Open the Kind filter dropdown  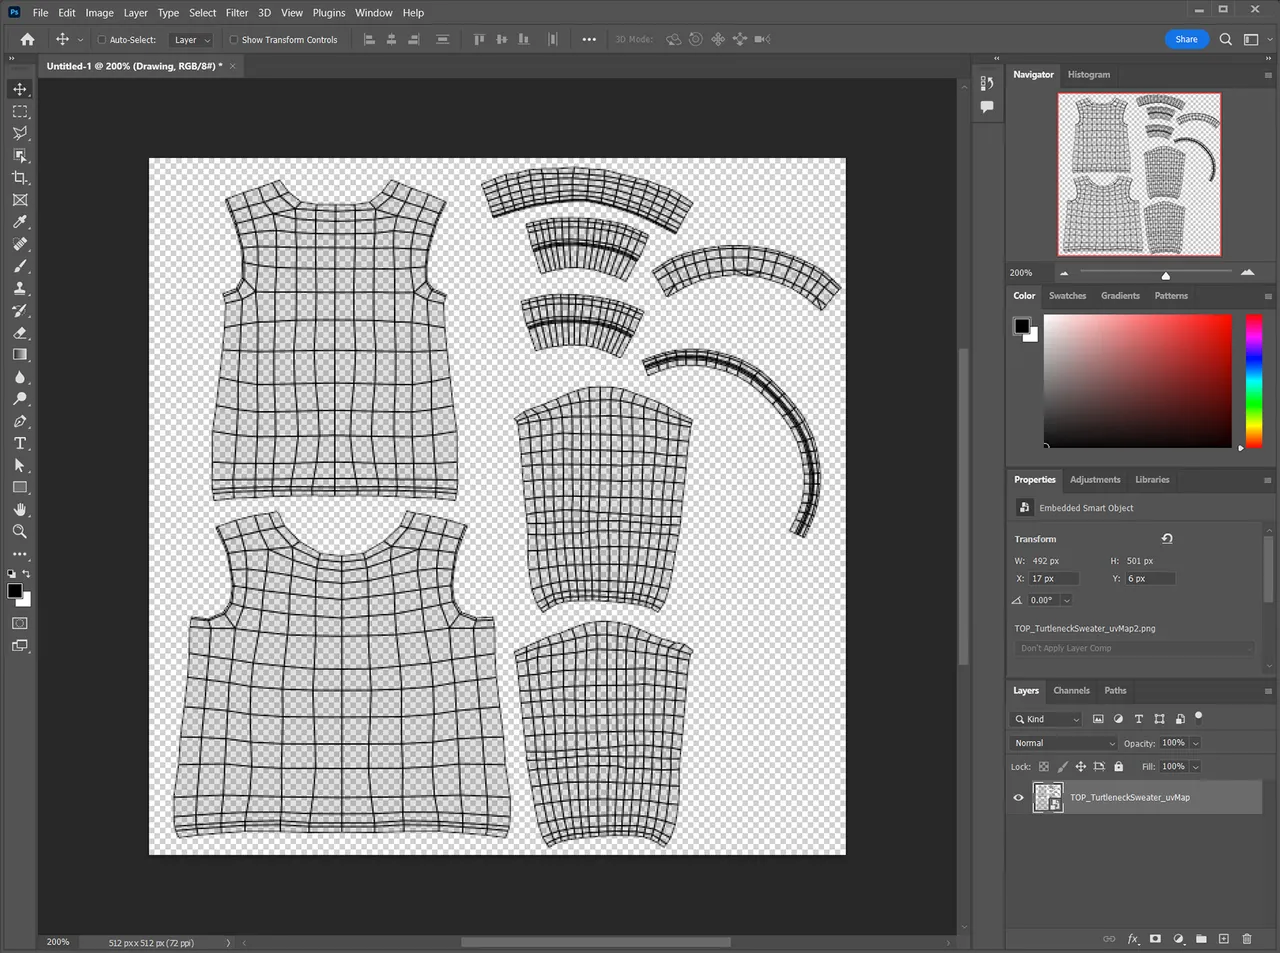1045,719
